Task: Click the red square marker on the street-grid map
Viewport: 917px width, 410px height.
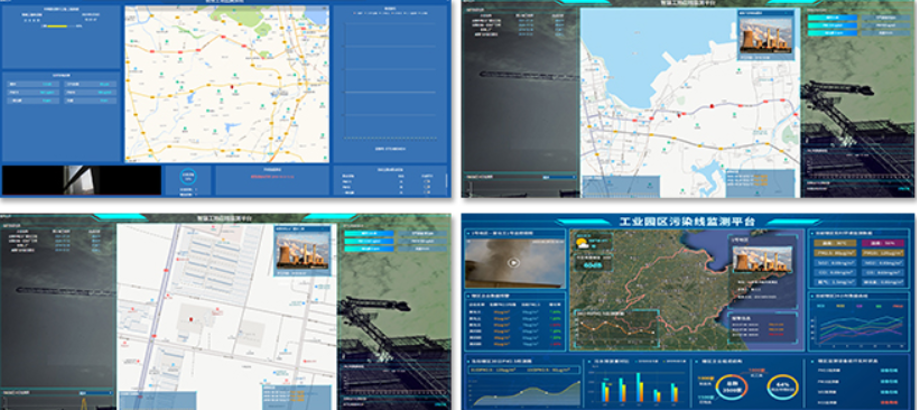Action: tap(190, 319)
